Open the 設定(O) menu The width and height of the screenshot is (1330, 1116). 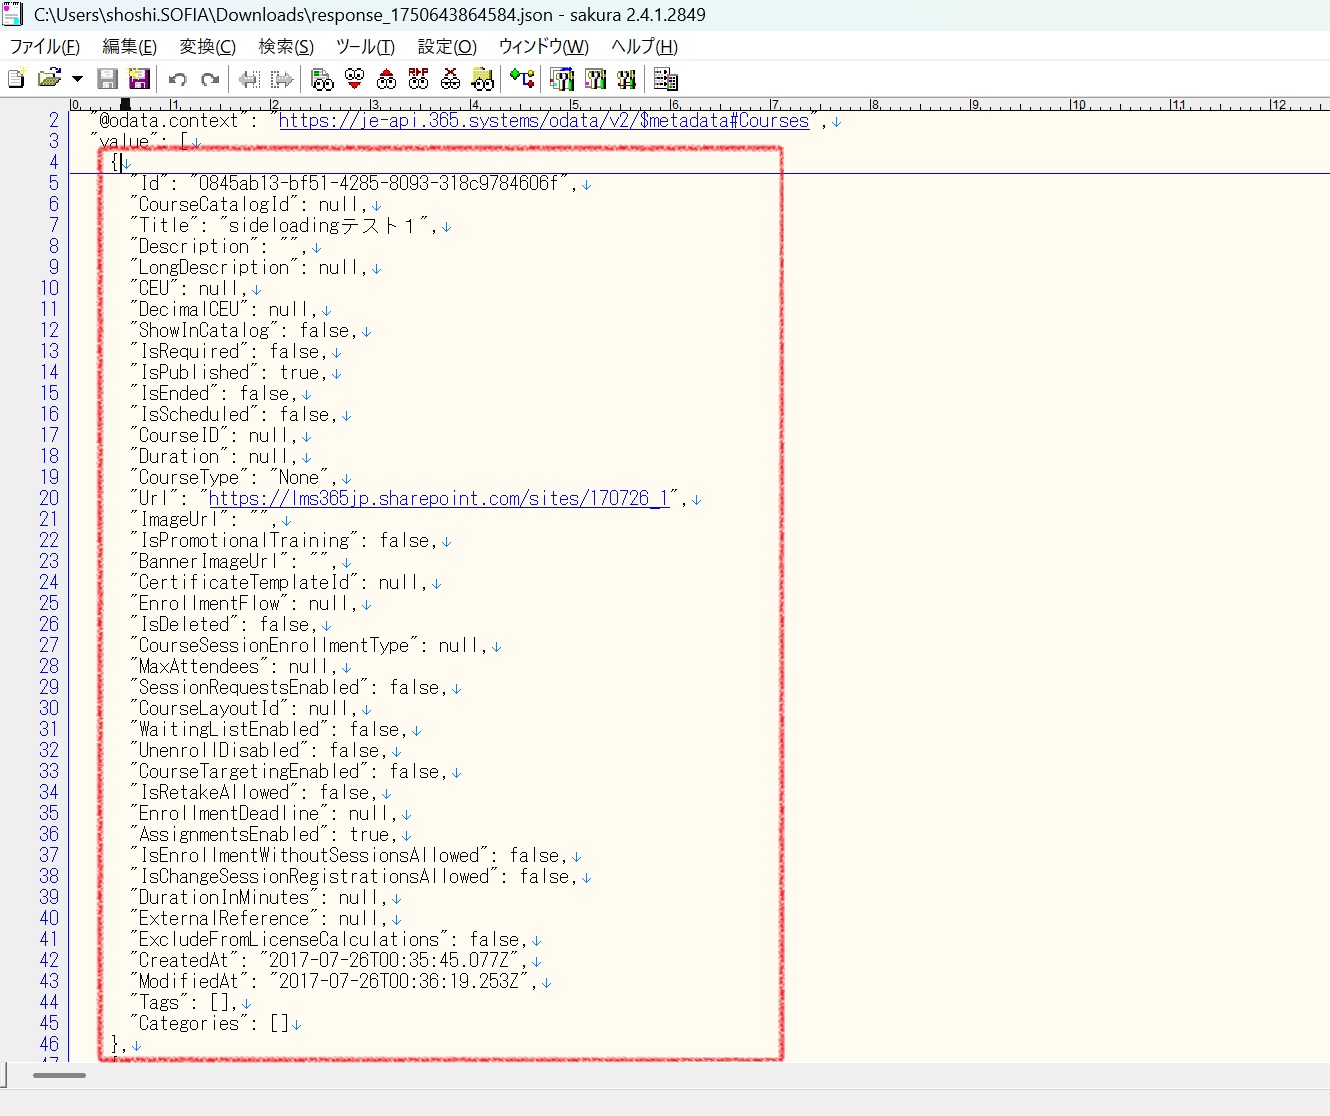[x=447, y=47]
